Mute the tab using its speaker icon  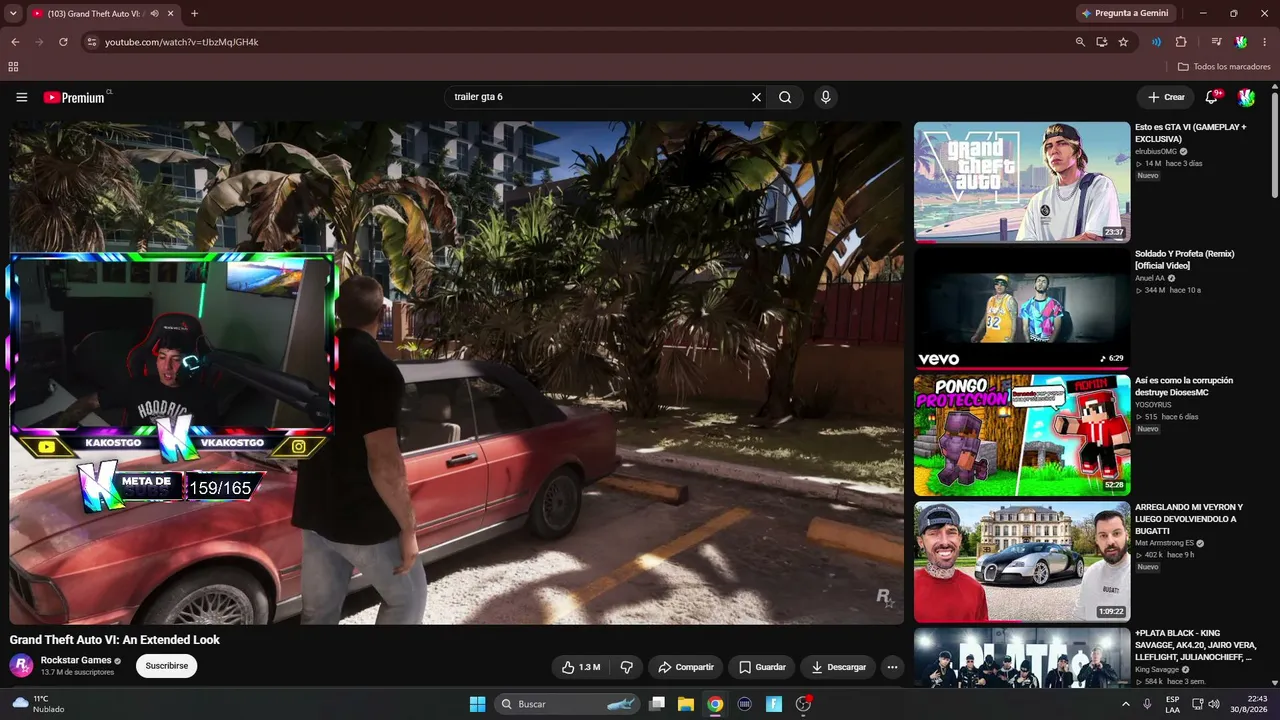point(154,14)
